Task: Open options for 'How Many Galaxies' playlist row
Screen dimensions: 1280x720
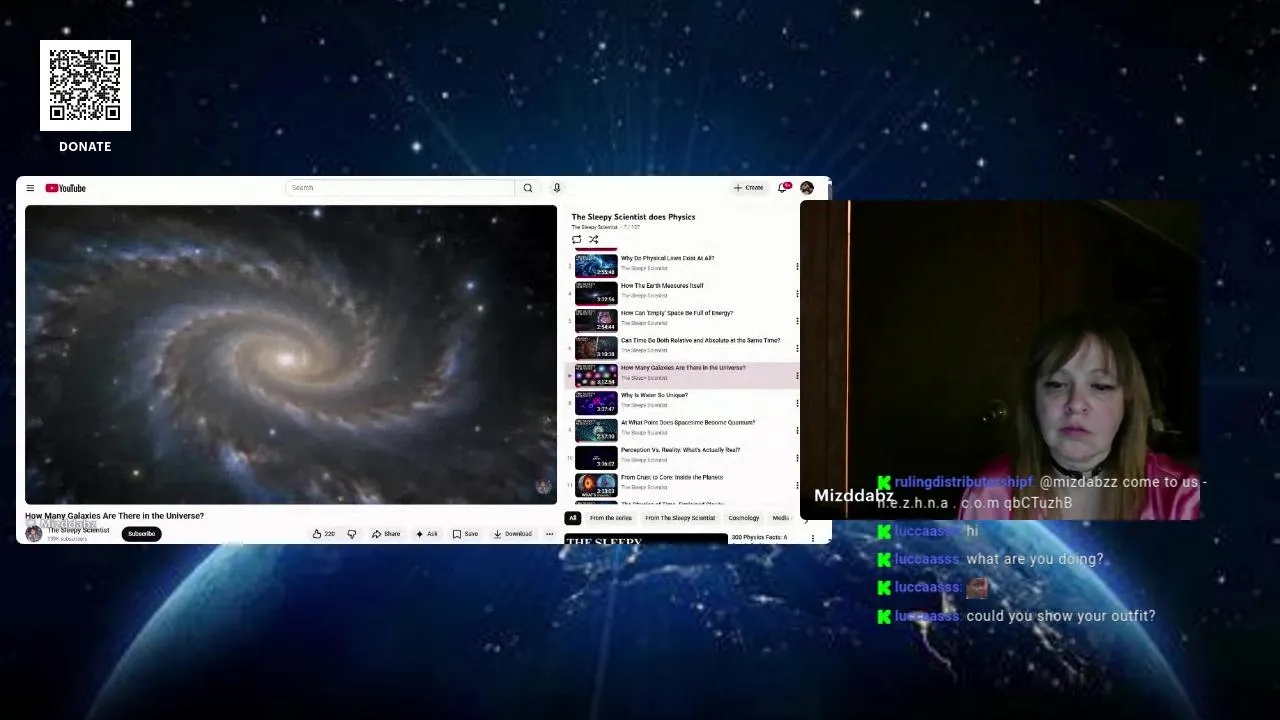Action: click(797, 376)
